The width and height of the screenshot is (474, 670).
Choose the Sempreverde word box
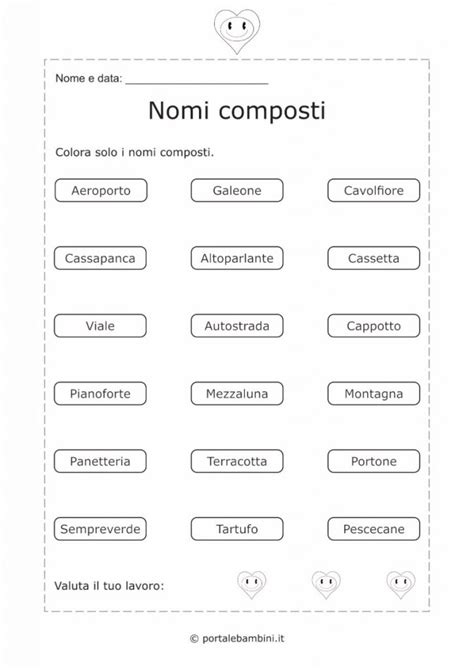(x=100, y=529)
